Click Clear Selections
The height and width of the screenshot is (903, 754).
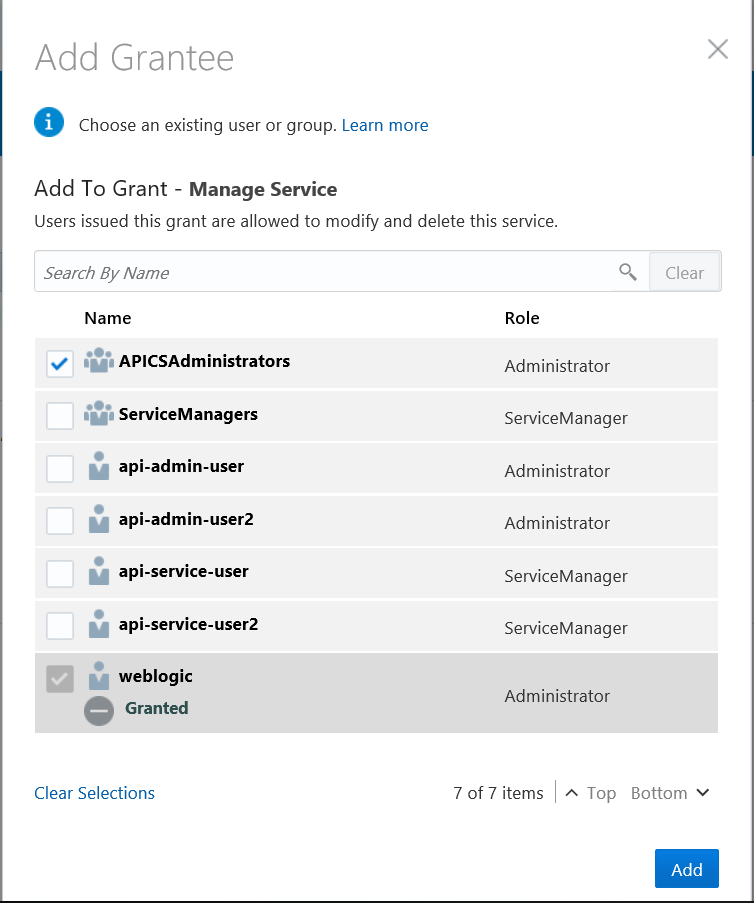pyautogui.click(x=94, y=792)
